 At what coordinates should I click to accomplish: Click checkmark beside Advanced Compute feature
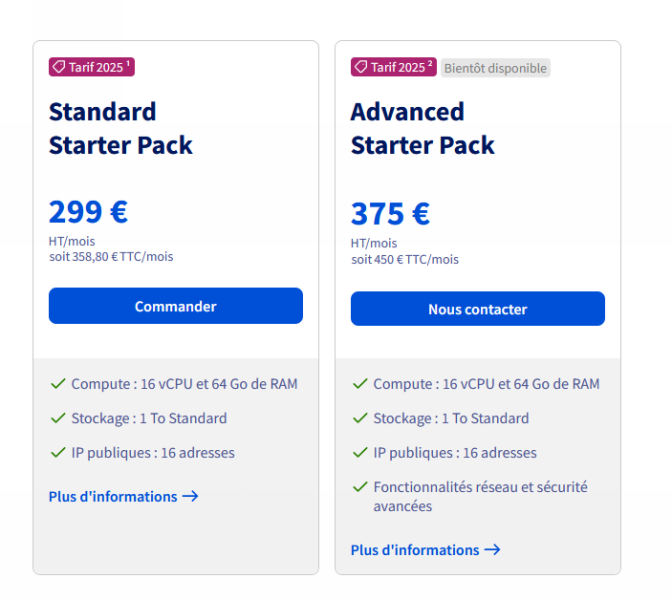[x=360, y=384]
